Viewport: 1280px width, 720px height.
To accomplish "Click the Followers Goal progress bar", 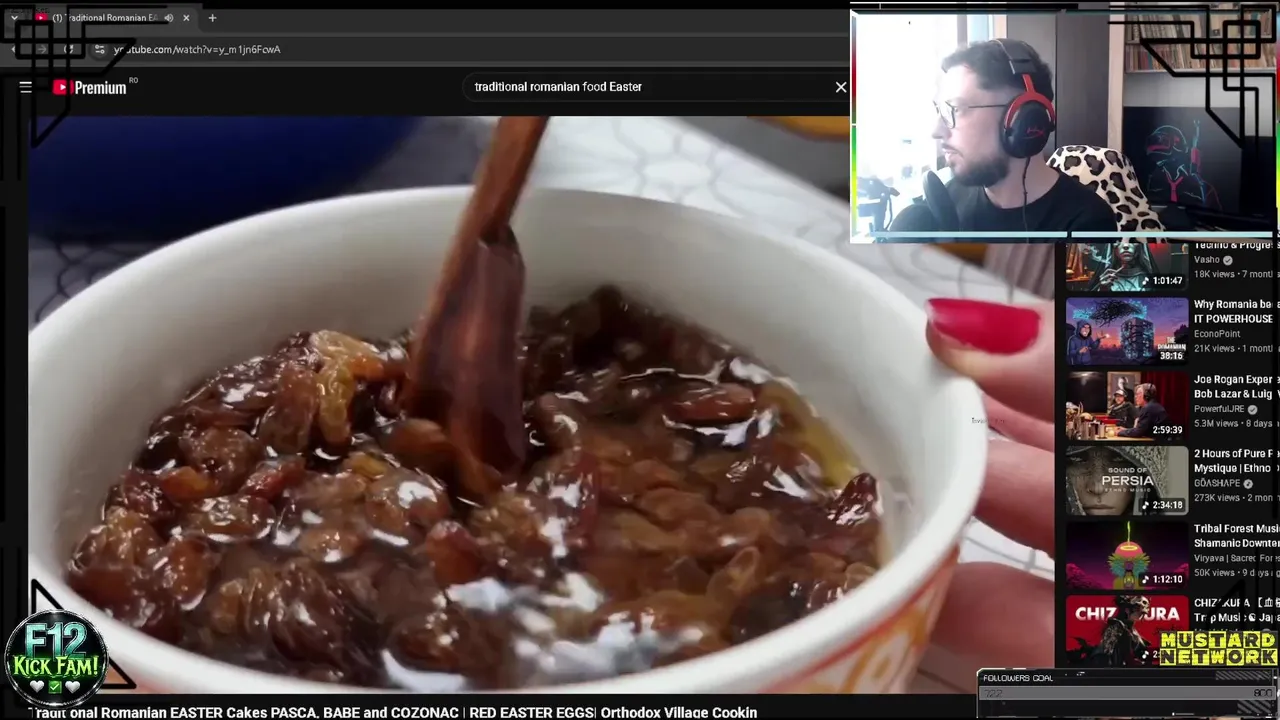I will pyautogui.click(x=1127, y=693).
